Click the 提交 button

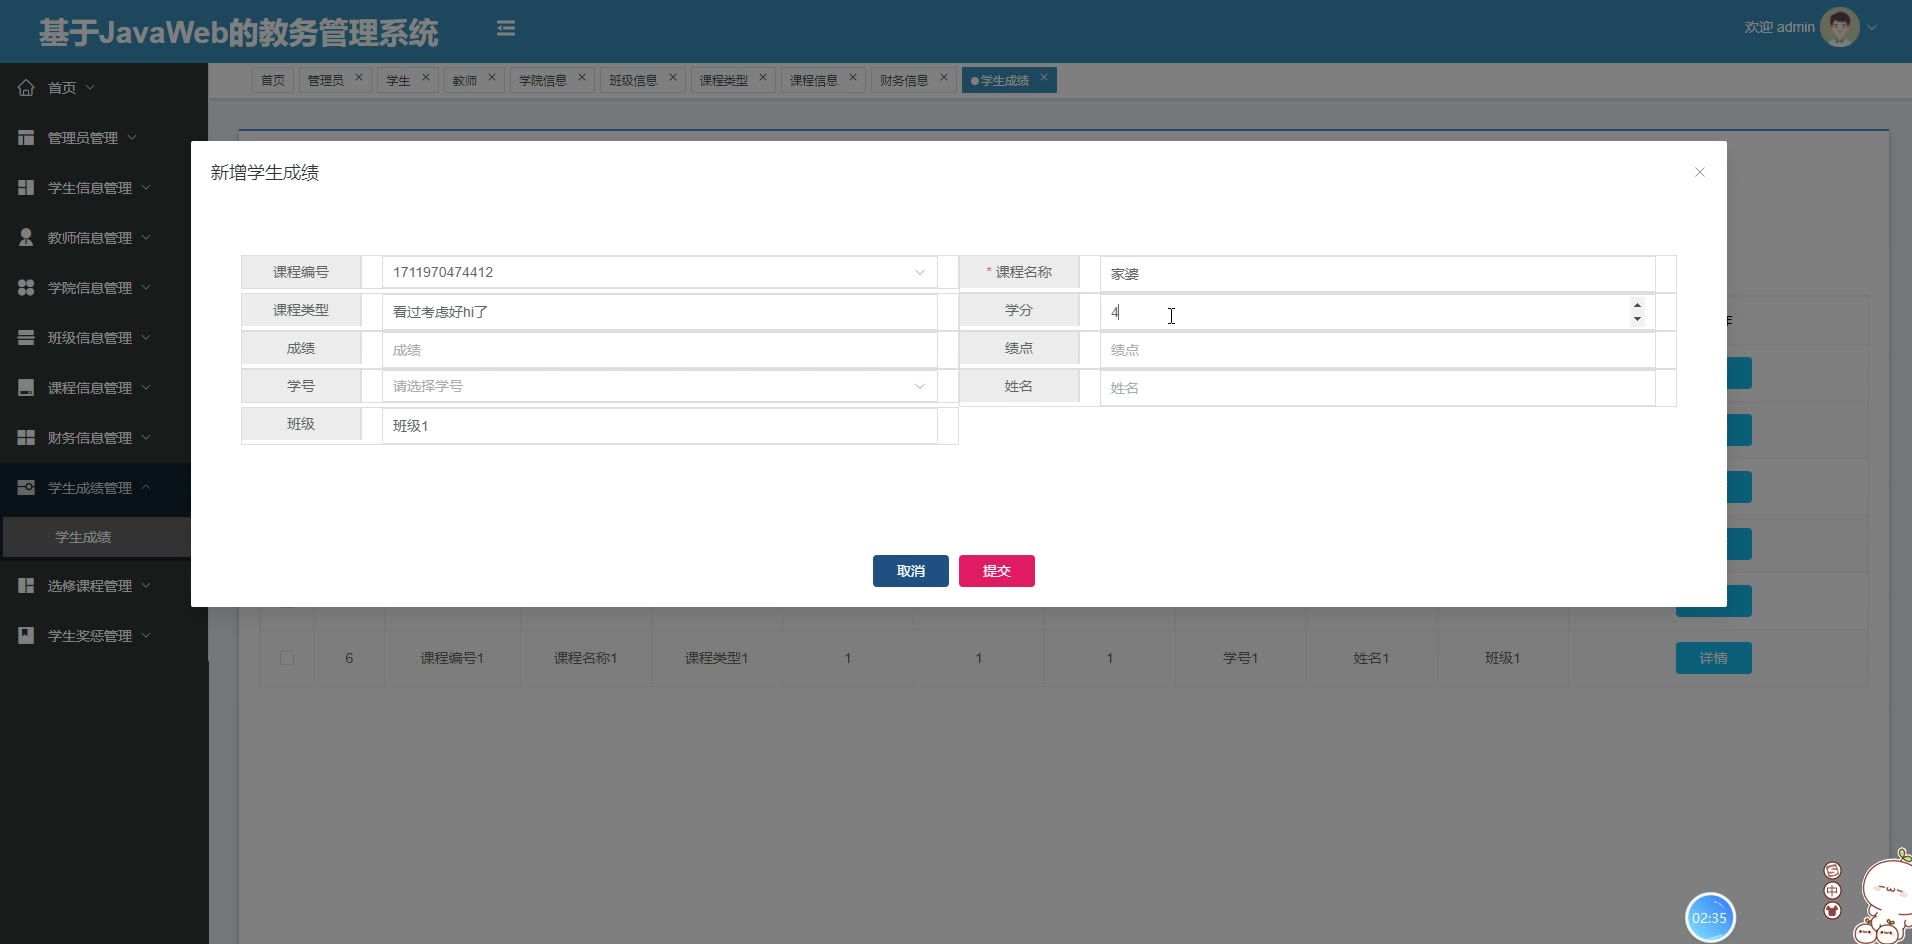pyautogui.click(x=997, y=571)
